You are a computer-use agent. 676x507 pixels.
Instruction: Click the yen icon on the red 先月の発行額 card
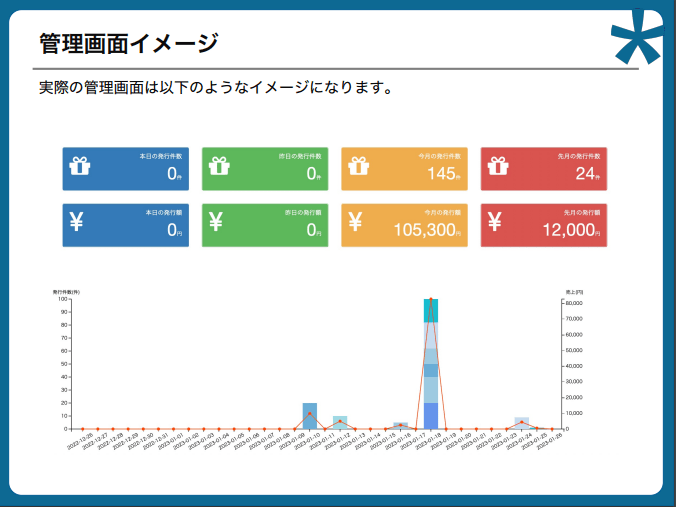[494, 222]
